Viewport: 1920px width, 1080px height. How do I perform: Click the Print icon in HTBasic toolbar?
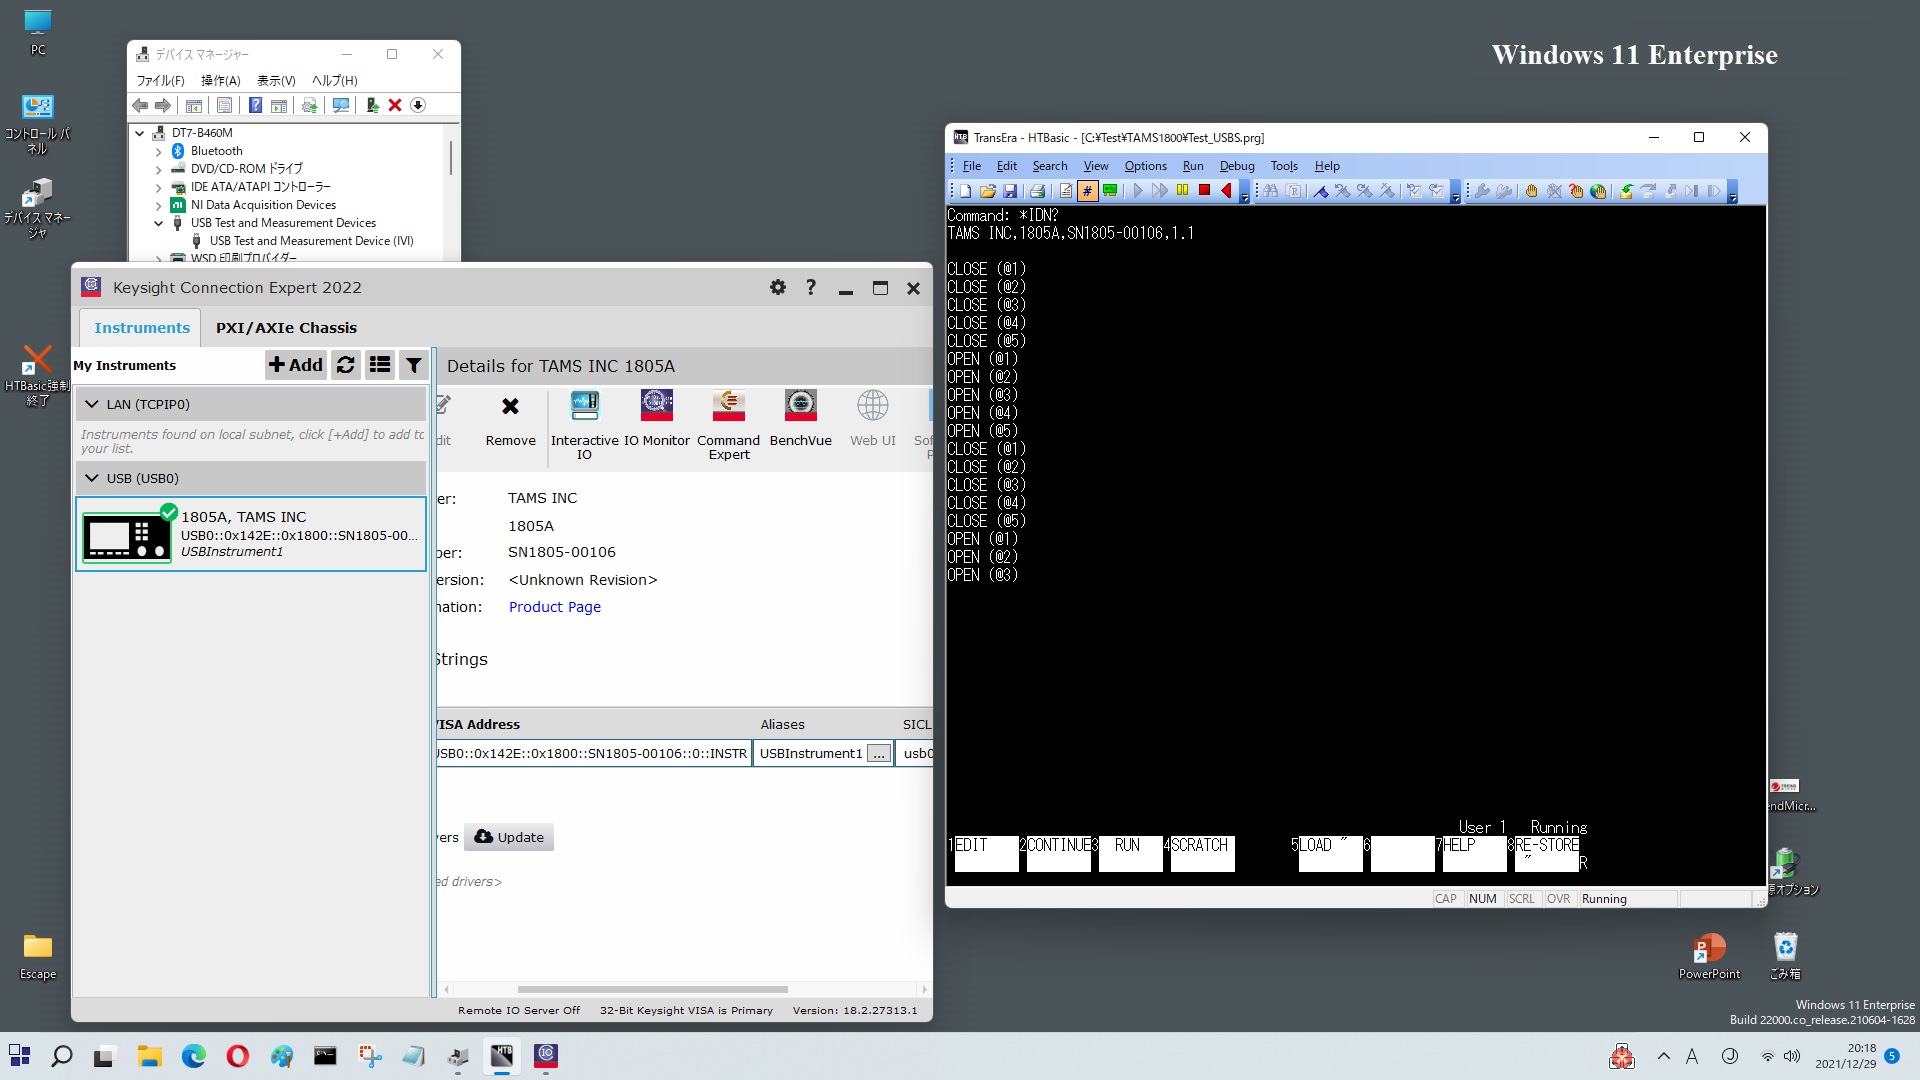(x=1037, y=191)
